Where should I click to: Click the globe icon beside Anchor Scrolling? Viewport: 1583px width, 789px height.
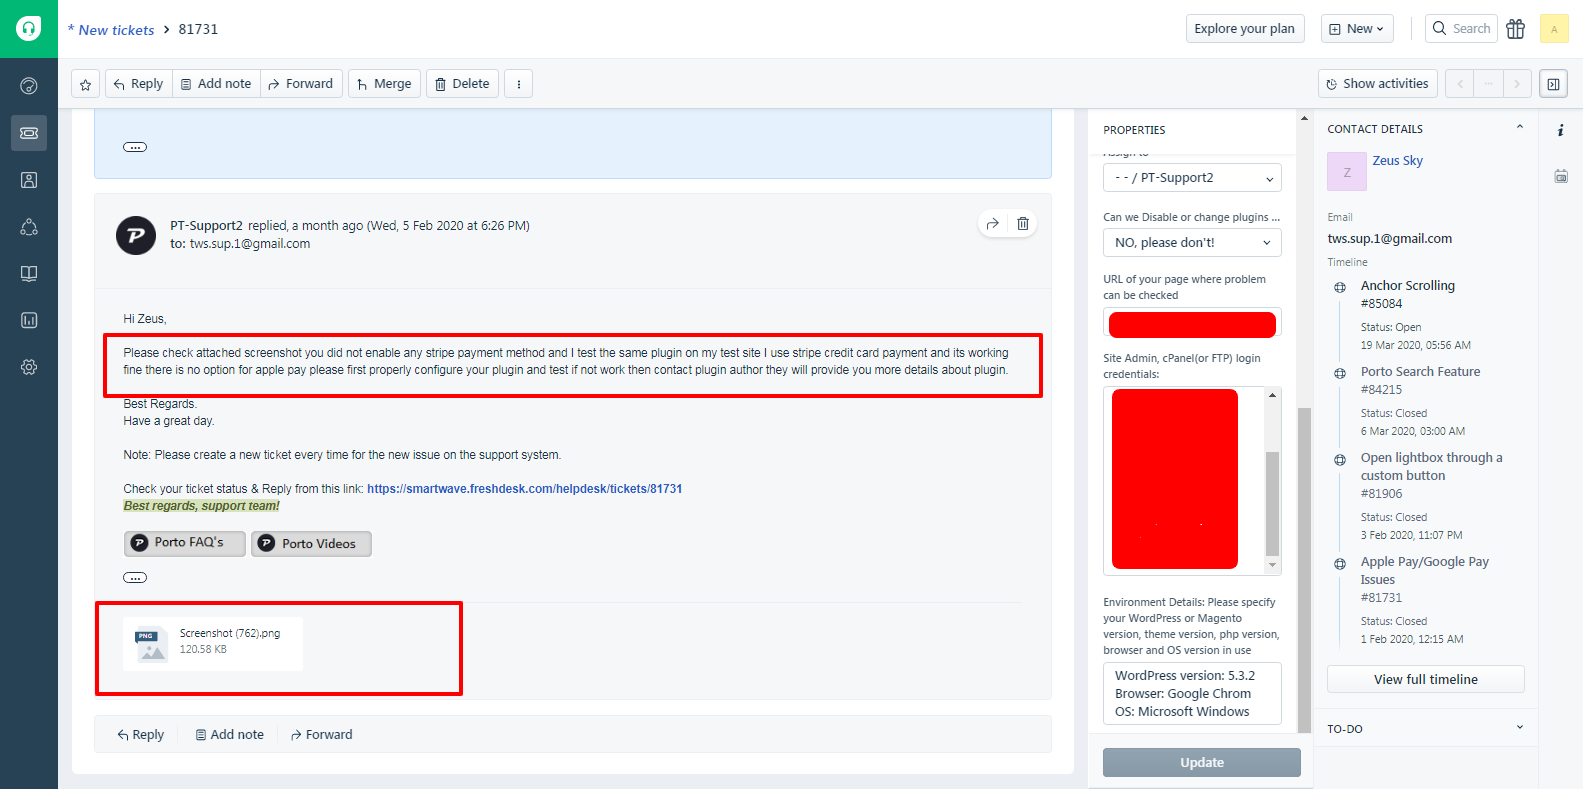(x=1339, y=287)
